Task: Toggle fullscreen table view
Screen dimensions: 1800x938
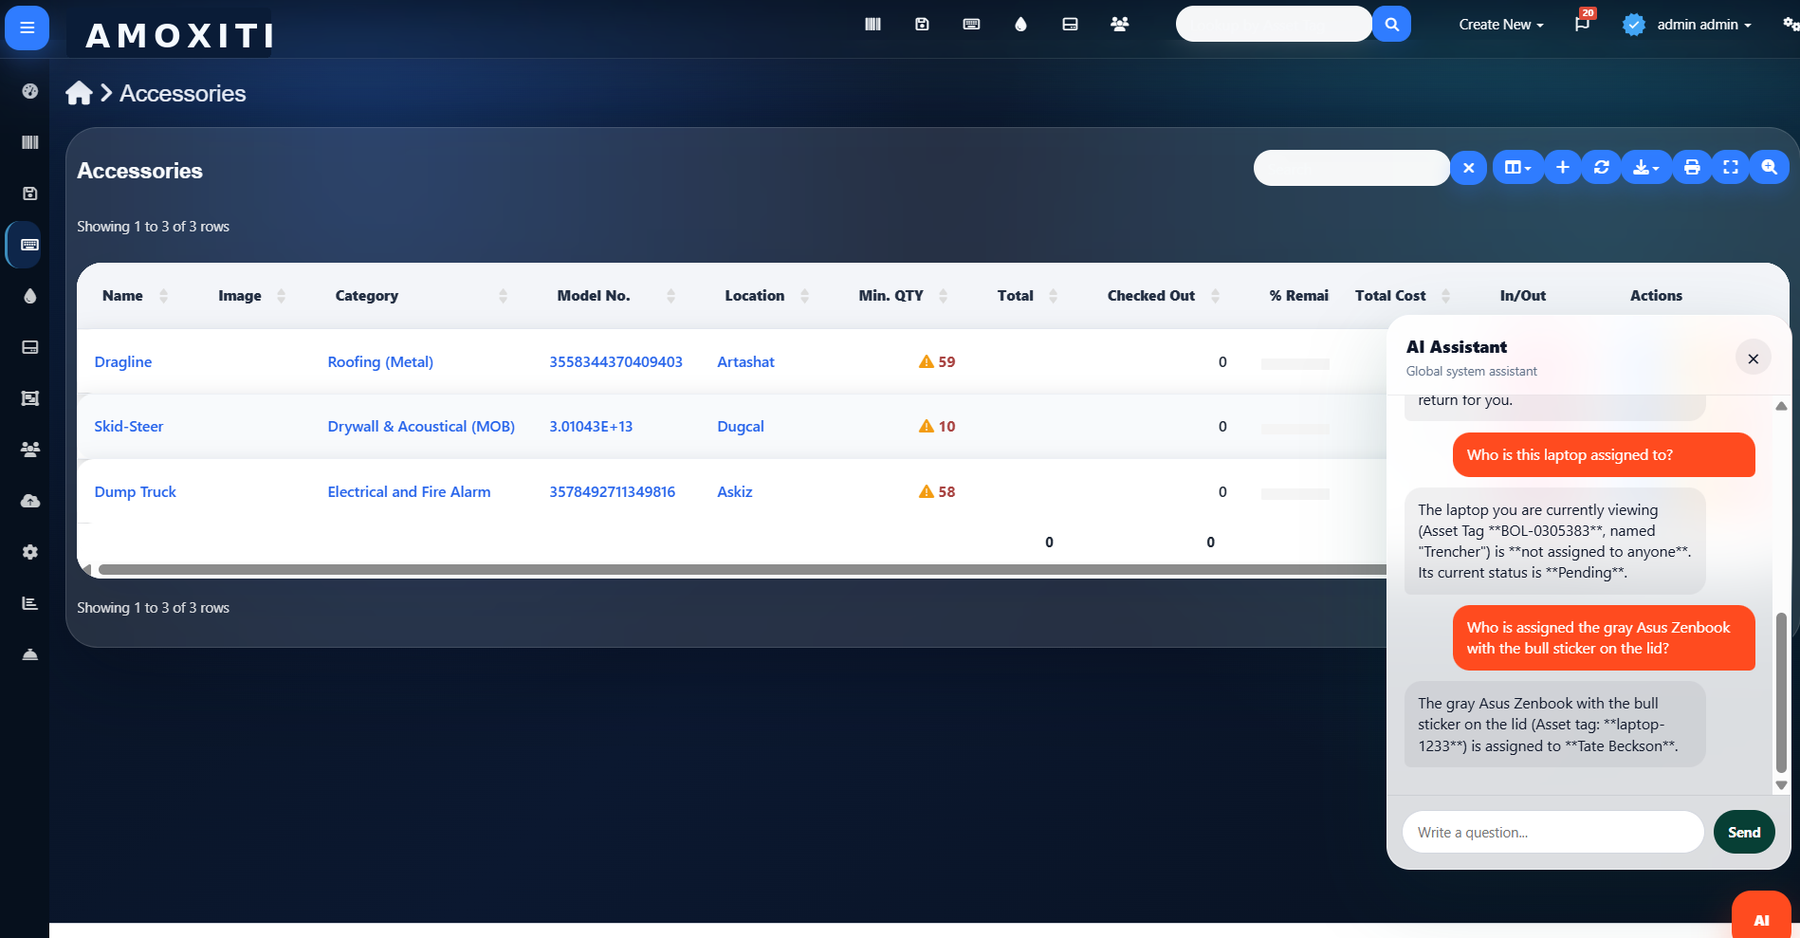Action: [x=1731, y=168]
